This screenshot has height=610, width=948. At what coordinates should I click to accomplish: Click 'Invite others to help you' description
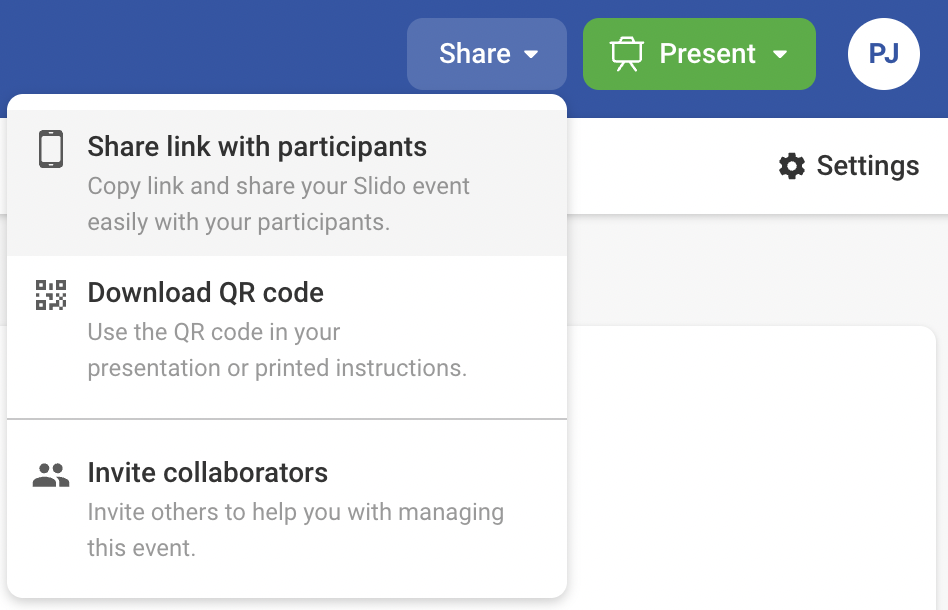(x=295, y=513)
